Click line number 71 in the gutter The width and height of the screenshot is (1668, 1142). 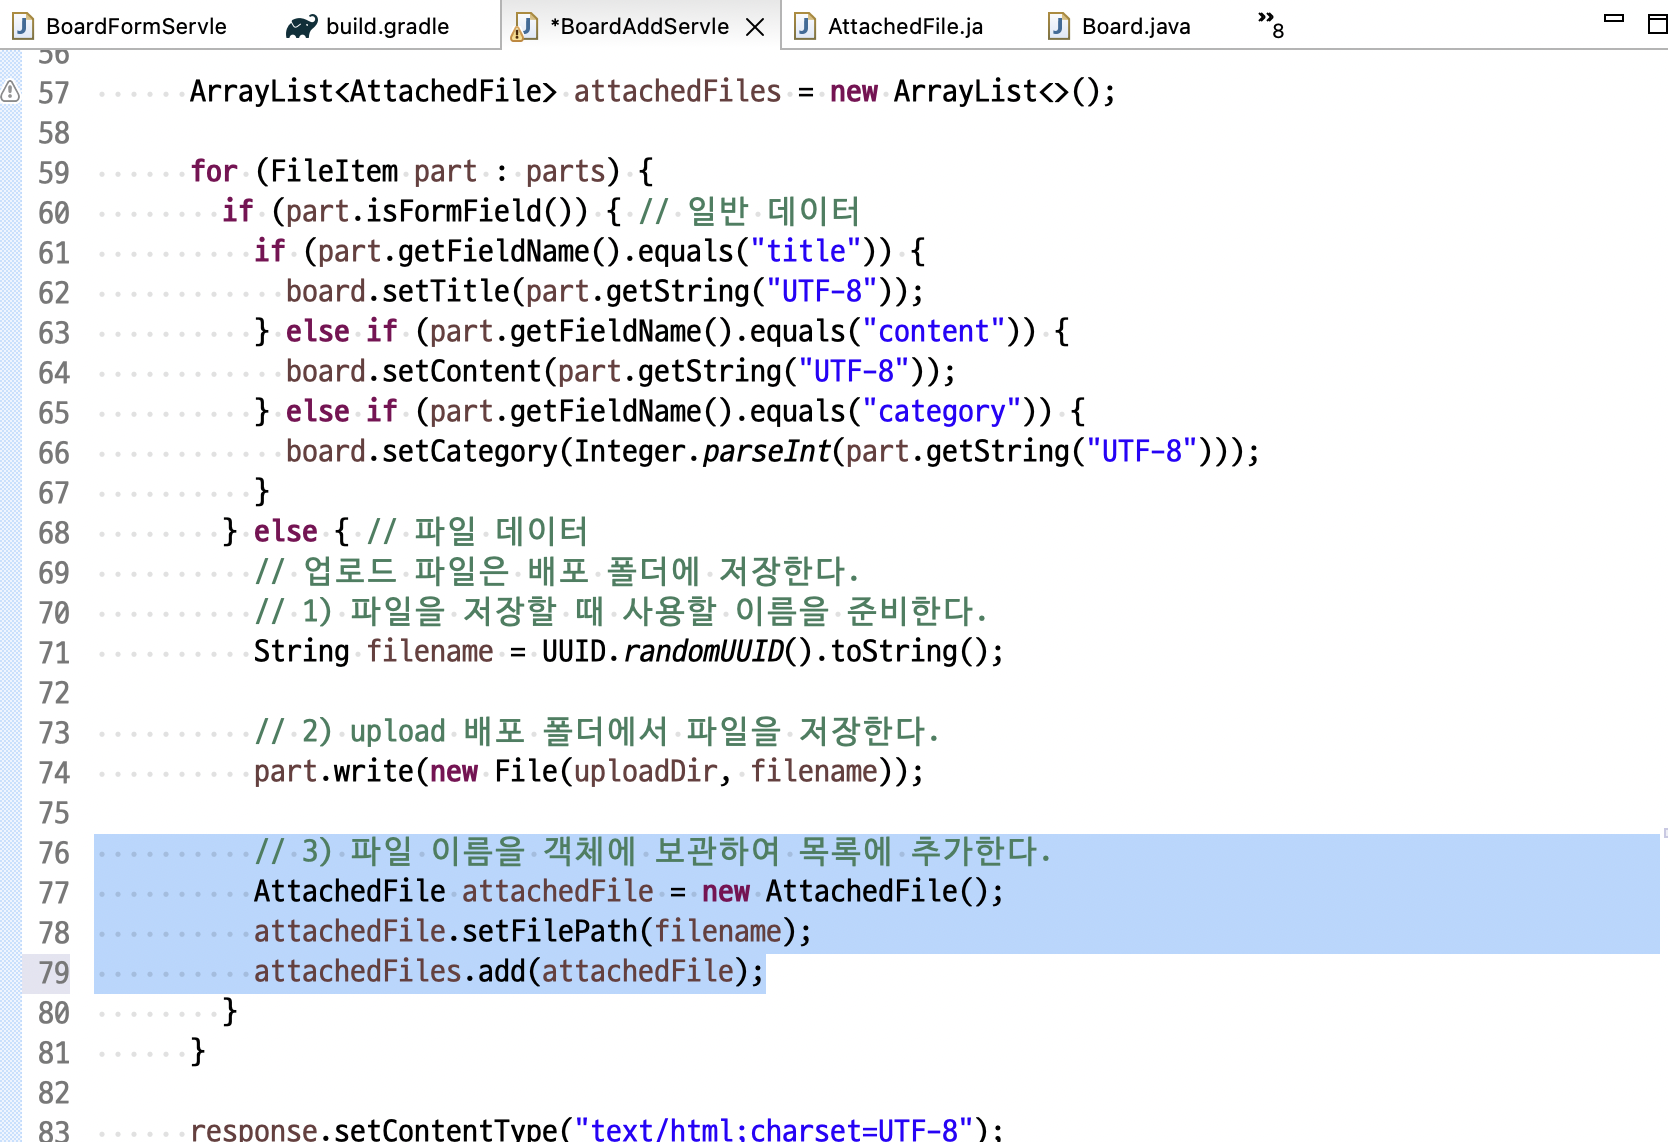(x=54, y=652)
